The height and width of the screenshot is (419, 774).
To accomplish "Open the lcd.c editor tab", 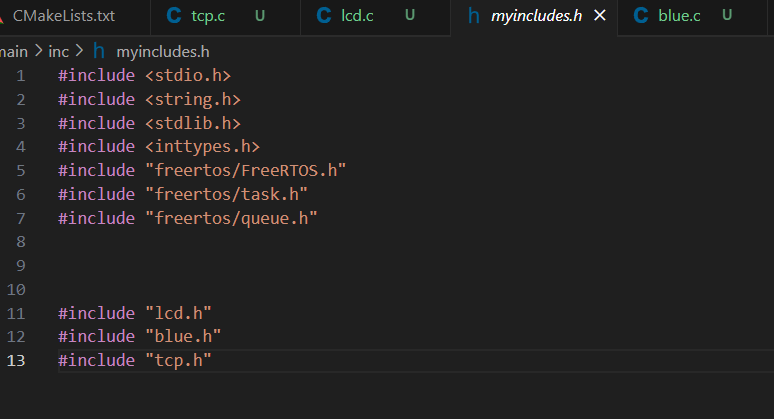I will point(375,16).
